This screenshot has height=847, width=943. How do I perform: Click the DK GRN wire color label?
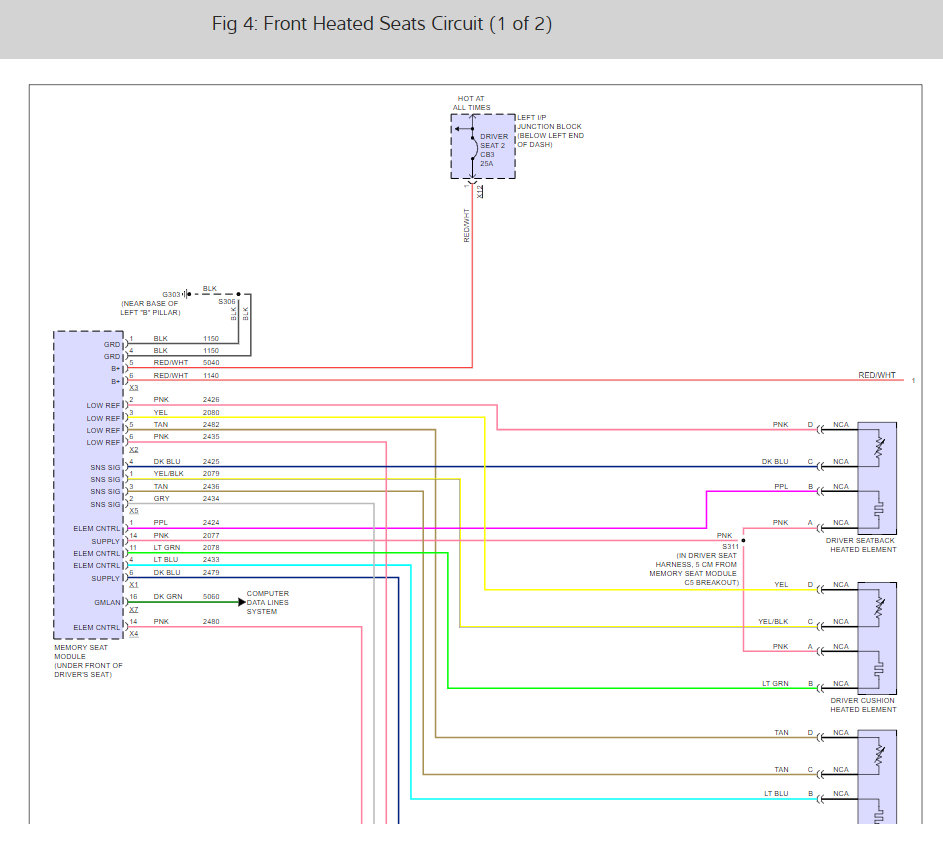coord(168,597)
